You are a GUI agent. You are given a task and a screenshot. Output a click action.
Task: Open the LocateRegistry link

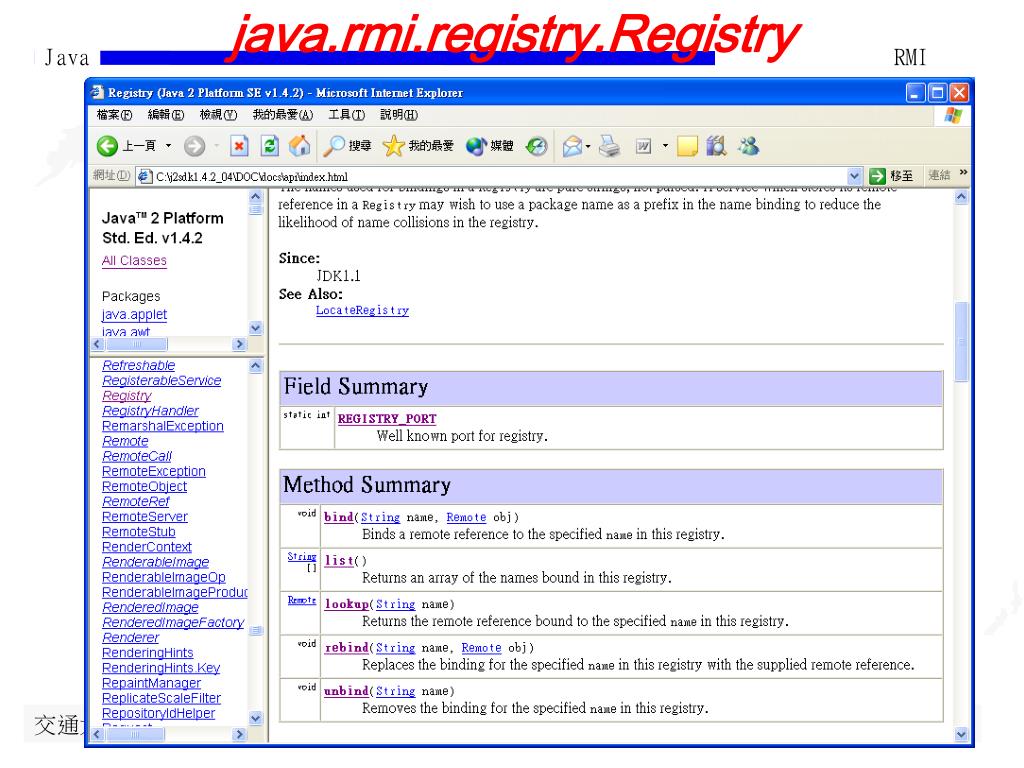tap(362, 310)
